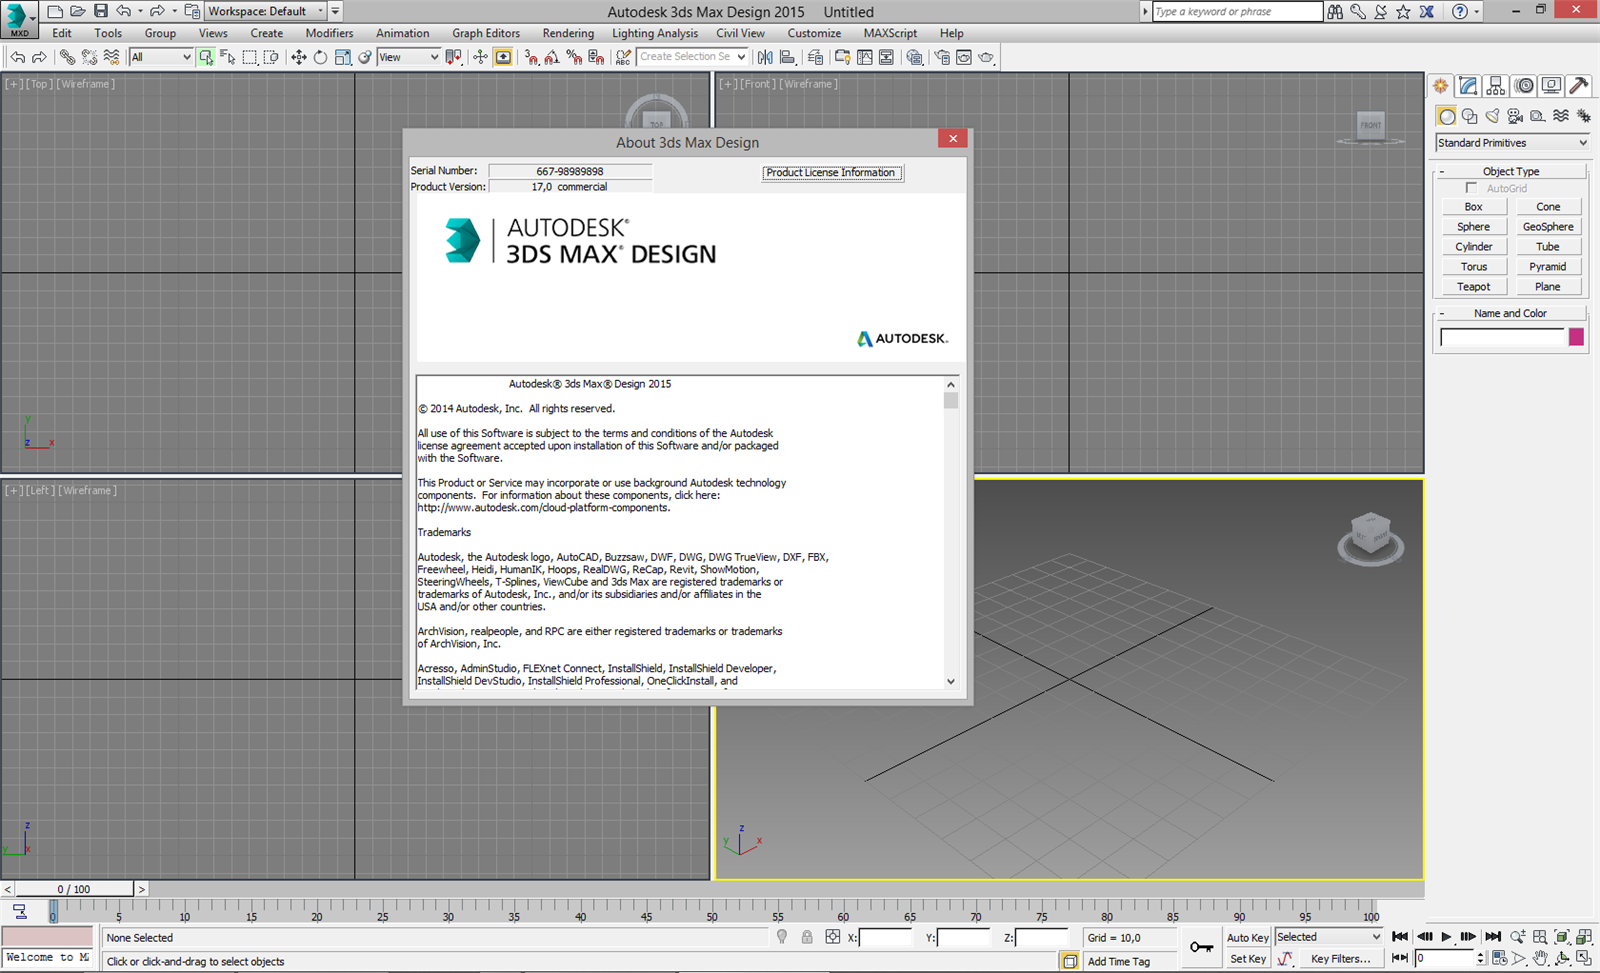Click the Product License Information button
The width and height of the screenshot is (1600, 973).
point(831,172)
